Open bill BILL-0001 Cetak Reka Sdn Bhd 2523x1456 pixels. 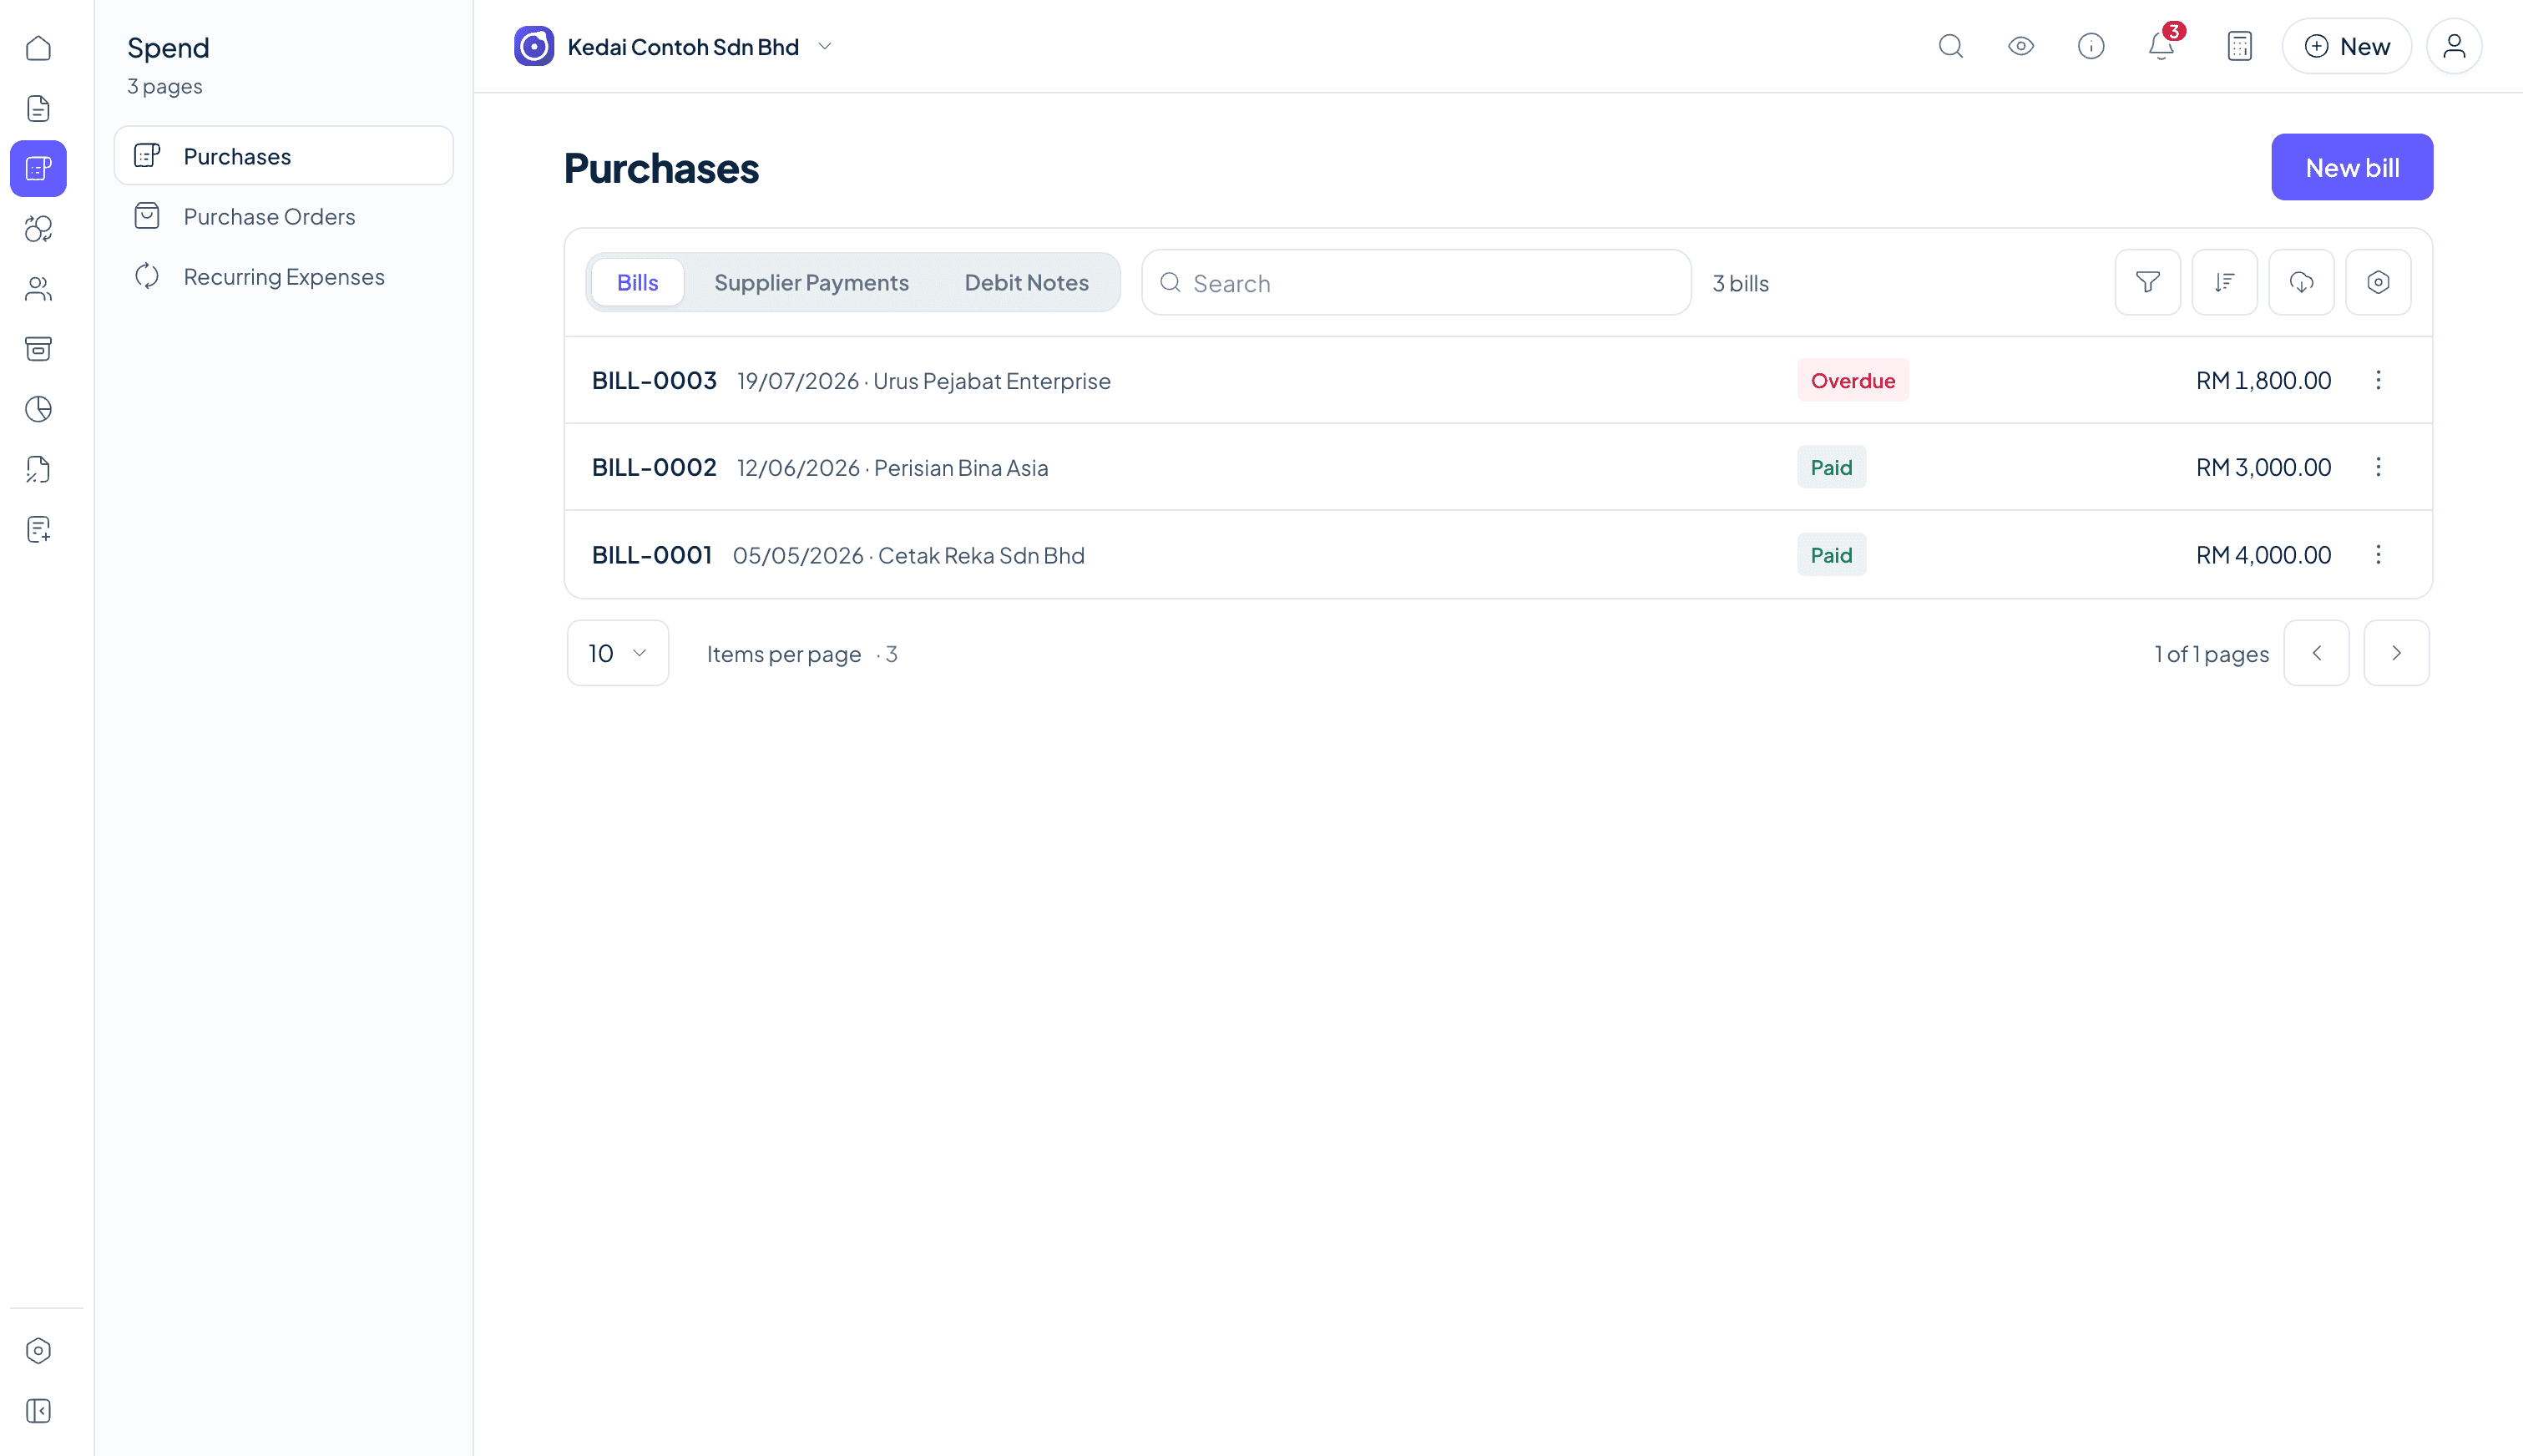tap(1498, 554)
